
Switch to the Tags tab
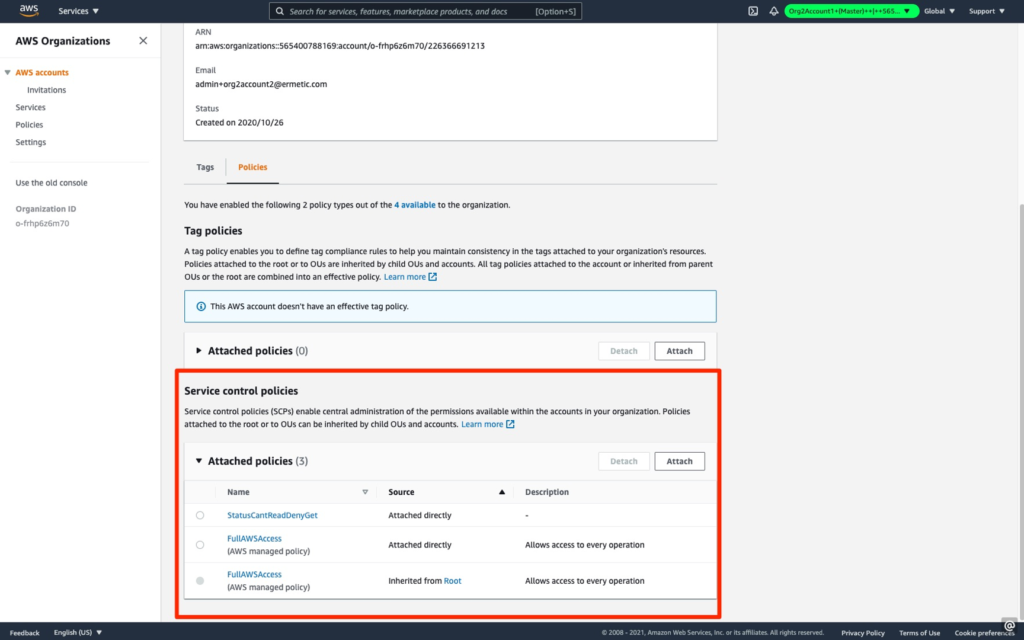click(205, 167)
